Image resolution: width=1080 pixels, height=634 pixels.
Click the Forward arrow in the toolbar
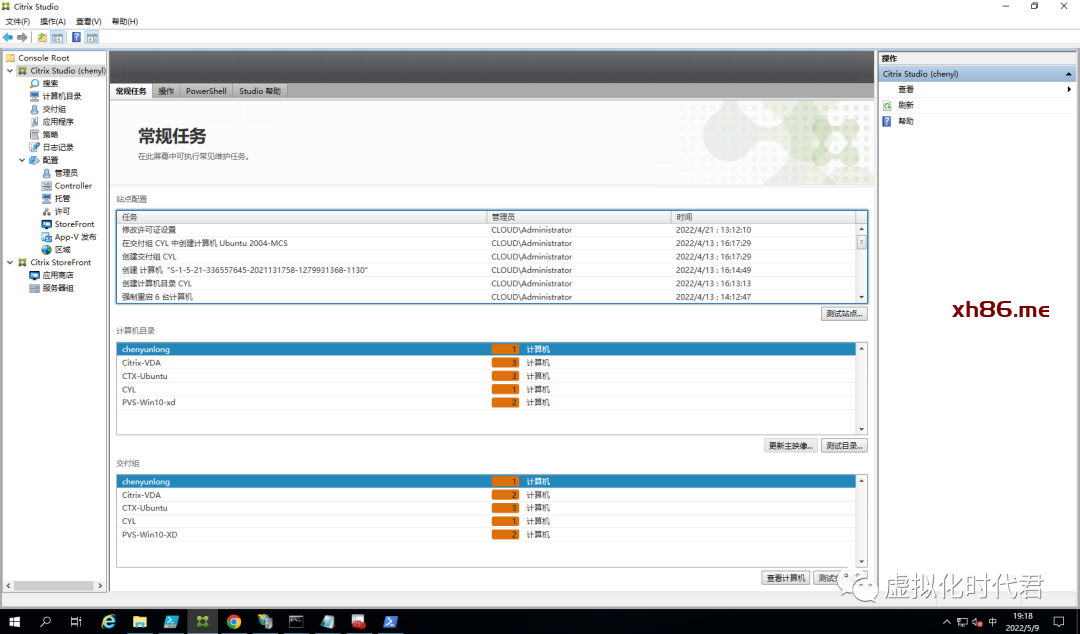coord(22,37)
